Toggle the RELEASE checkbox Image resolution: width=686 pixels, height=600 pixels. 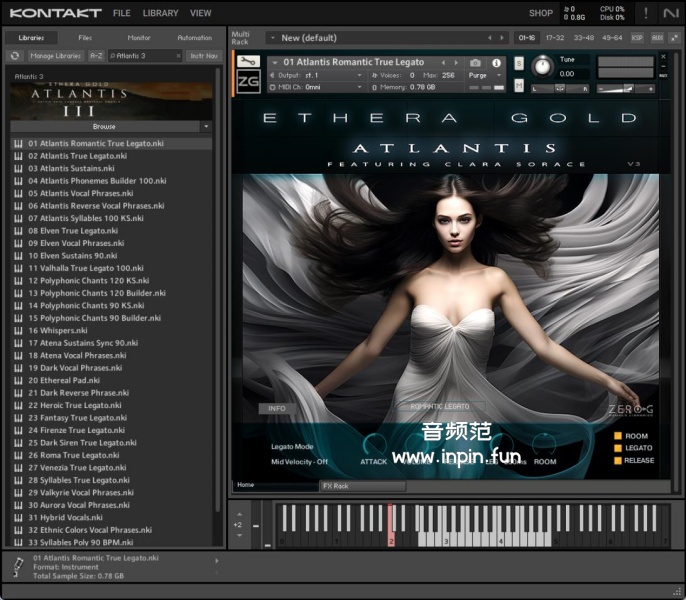coord(618,460)
